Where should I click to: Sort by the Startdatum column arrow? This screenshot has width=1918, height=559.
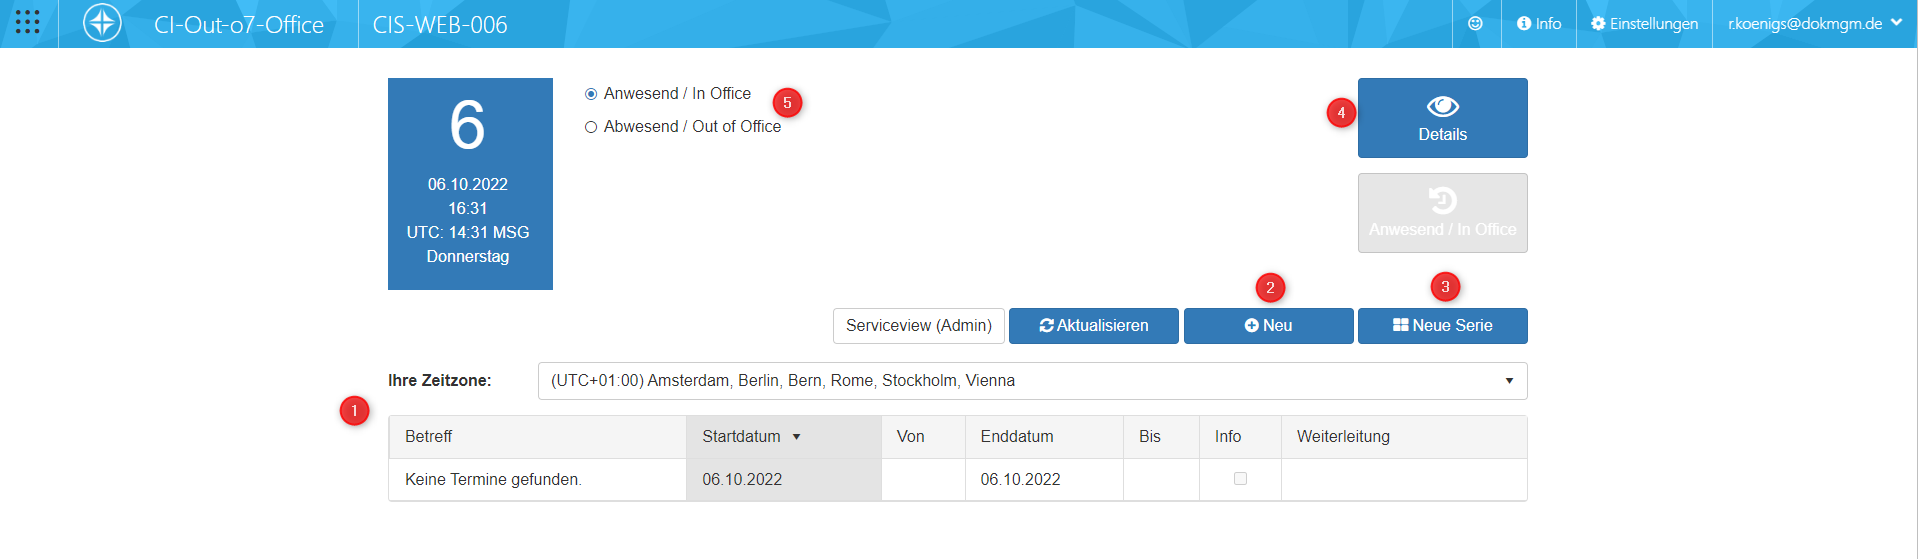point(797,437)
